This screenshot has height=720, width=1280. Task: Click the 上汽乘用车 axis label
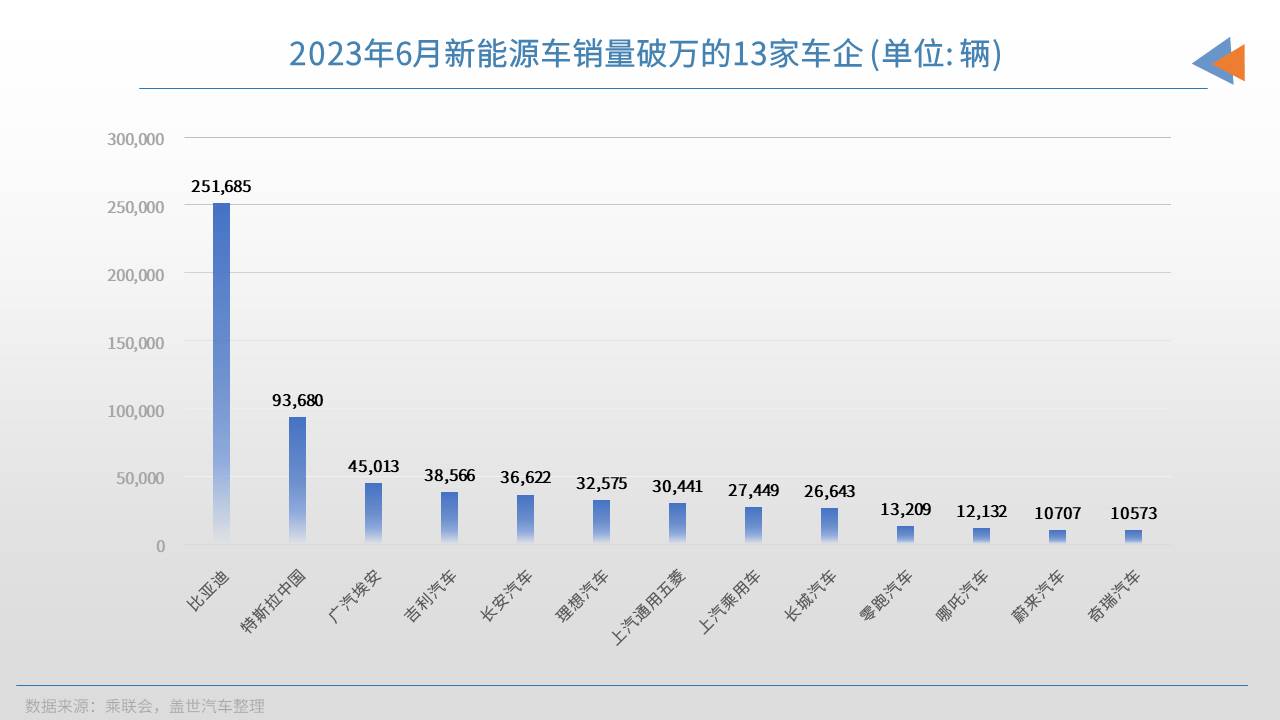click(x=730, y=601)
